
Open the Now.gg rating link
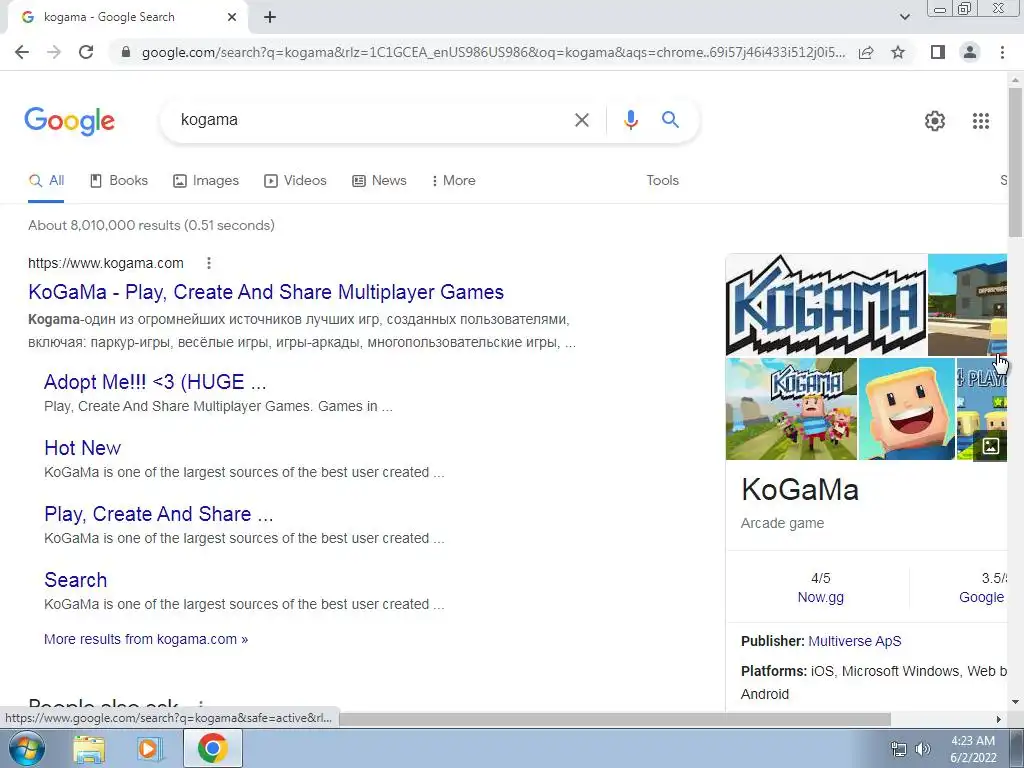point(820,598)
